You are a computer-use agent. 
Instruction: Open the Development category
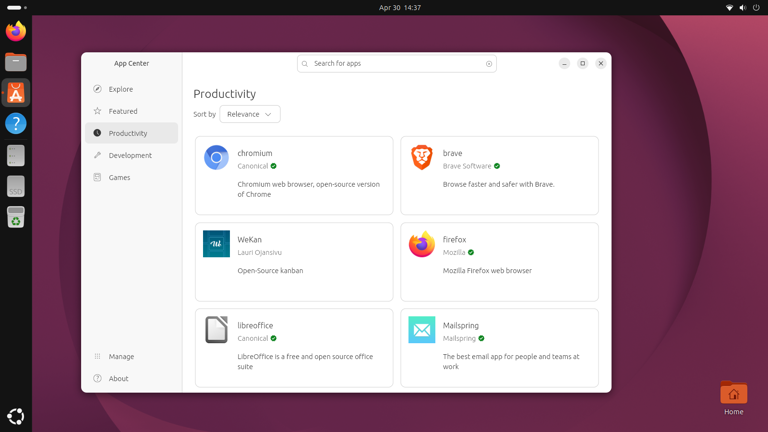pyautogui.click(x=131, y=155)
